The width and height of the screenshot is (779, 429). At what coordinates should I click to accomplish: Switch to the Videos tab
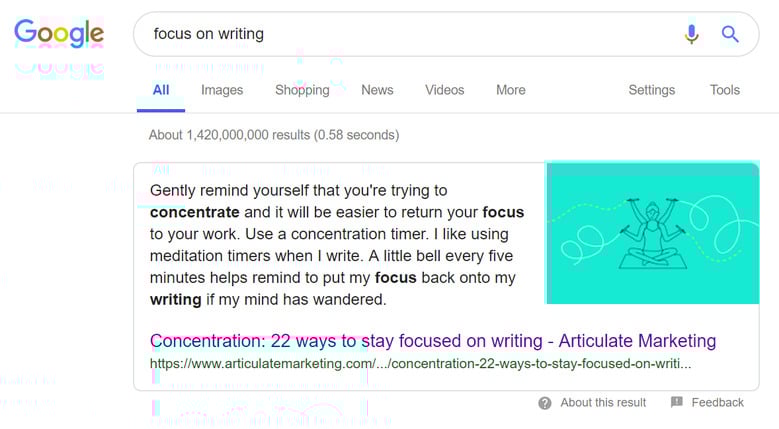click(444, 90)
